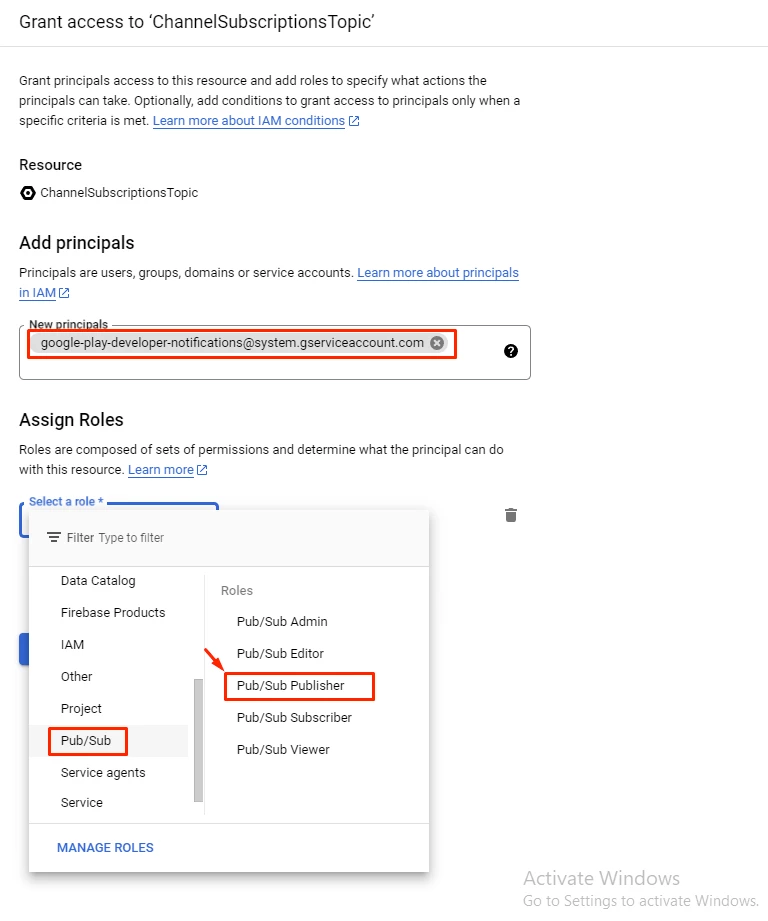Click the filter icon in role dropdown
Image resolution: width=768 pixels, height=921 pixels.
tap(54, 538)
